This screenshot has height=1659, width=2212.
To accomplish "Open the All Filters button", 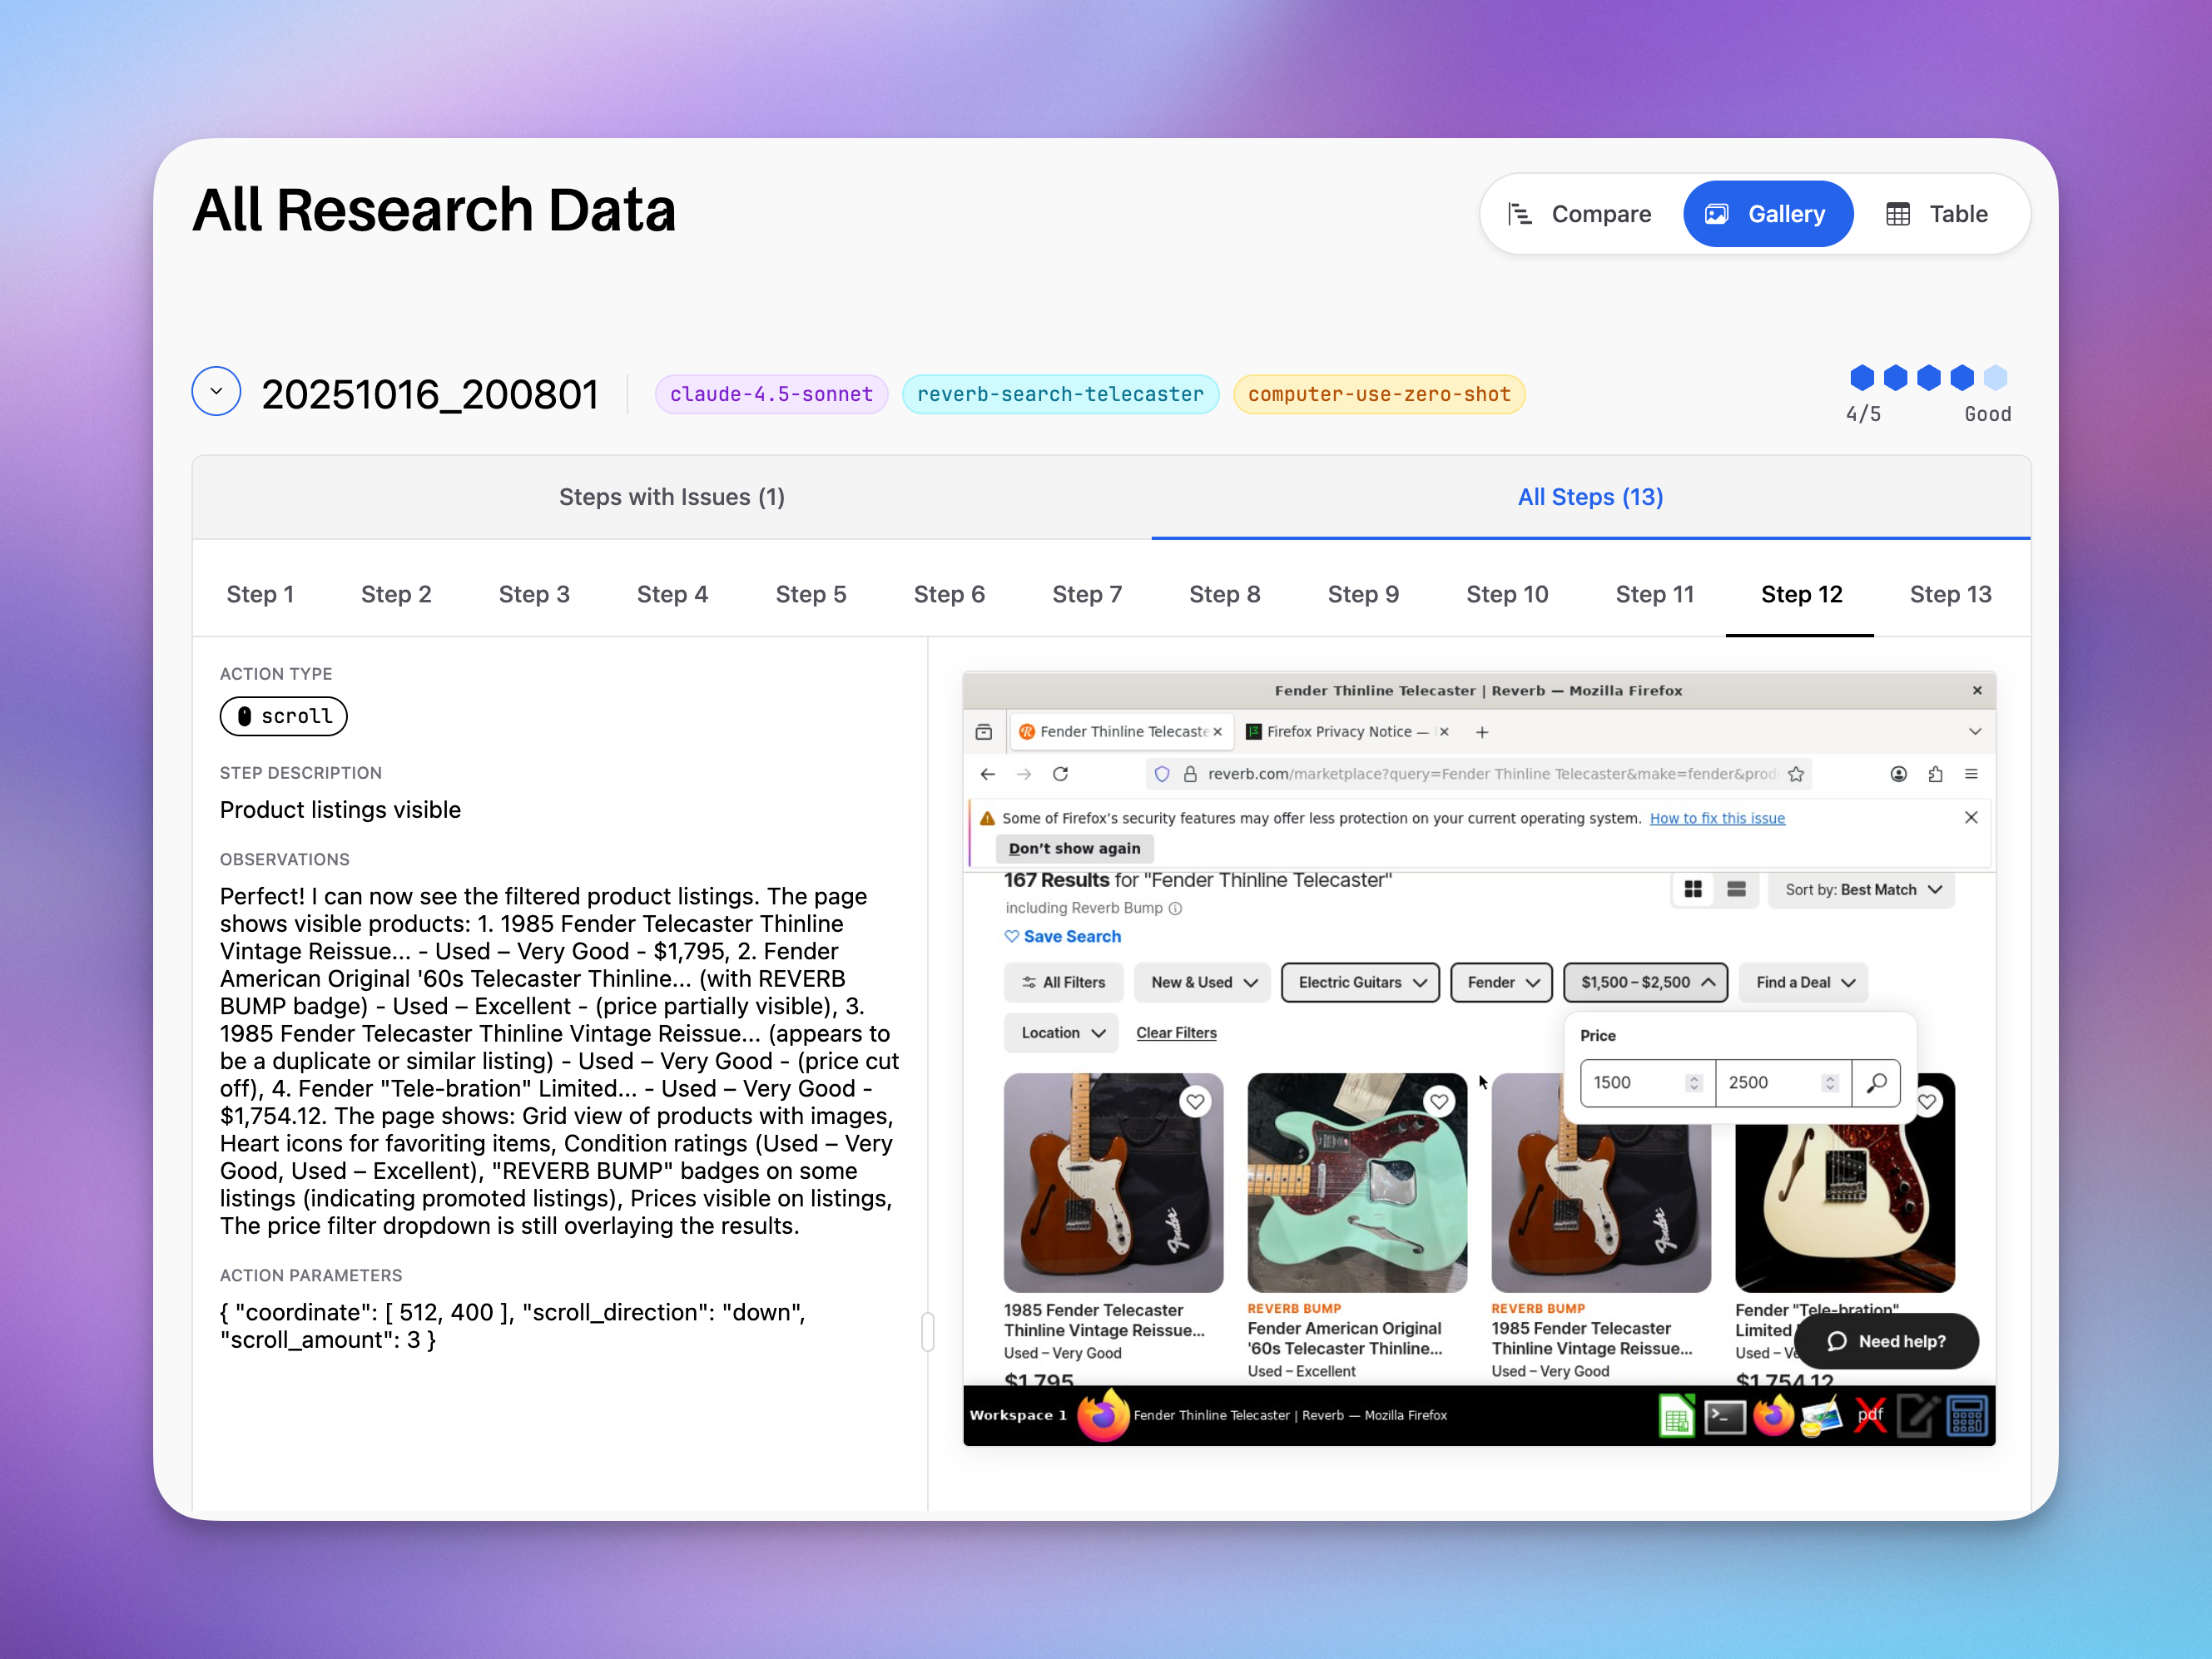I will coord(1064,982).
